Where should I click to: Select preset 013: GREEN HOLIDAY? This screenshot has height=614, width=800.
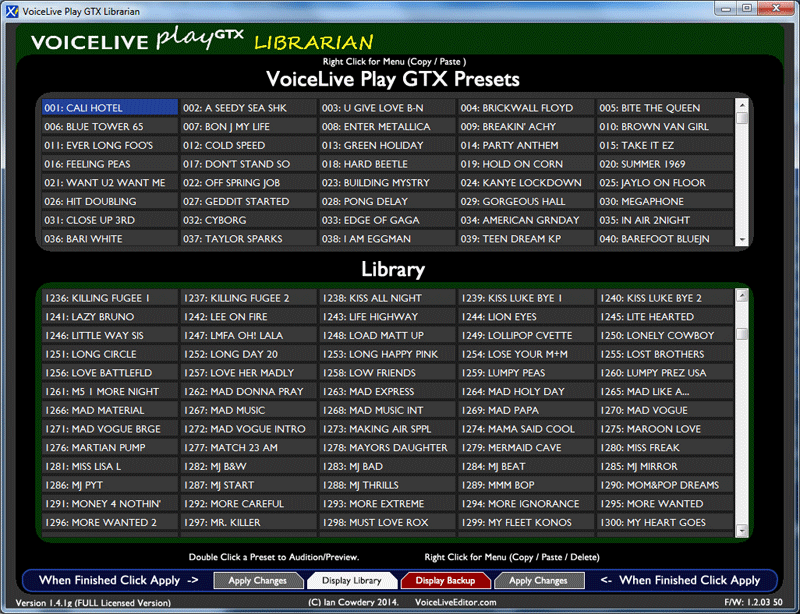[x=387, y=145]
